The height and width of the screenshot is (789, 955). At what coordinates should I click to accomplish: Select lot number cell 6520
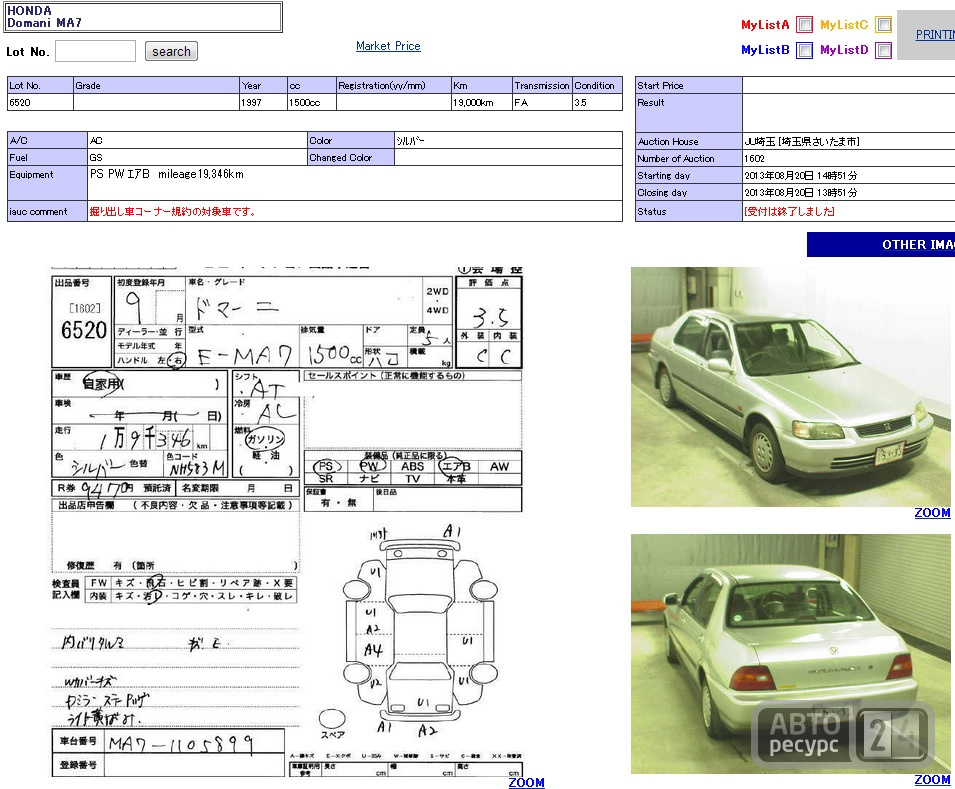[40, 102]
